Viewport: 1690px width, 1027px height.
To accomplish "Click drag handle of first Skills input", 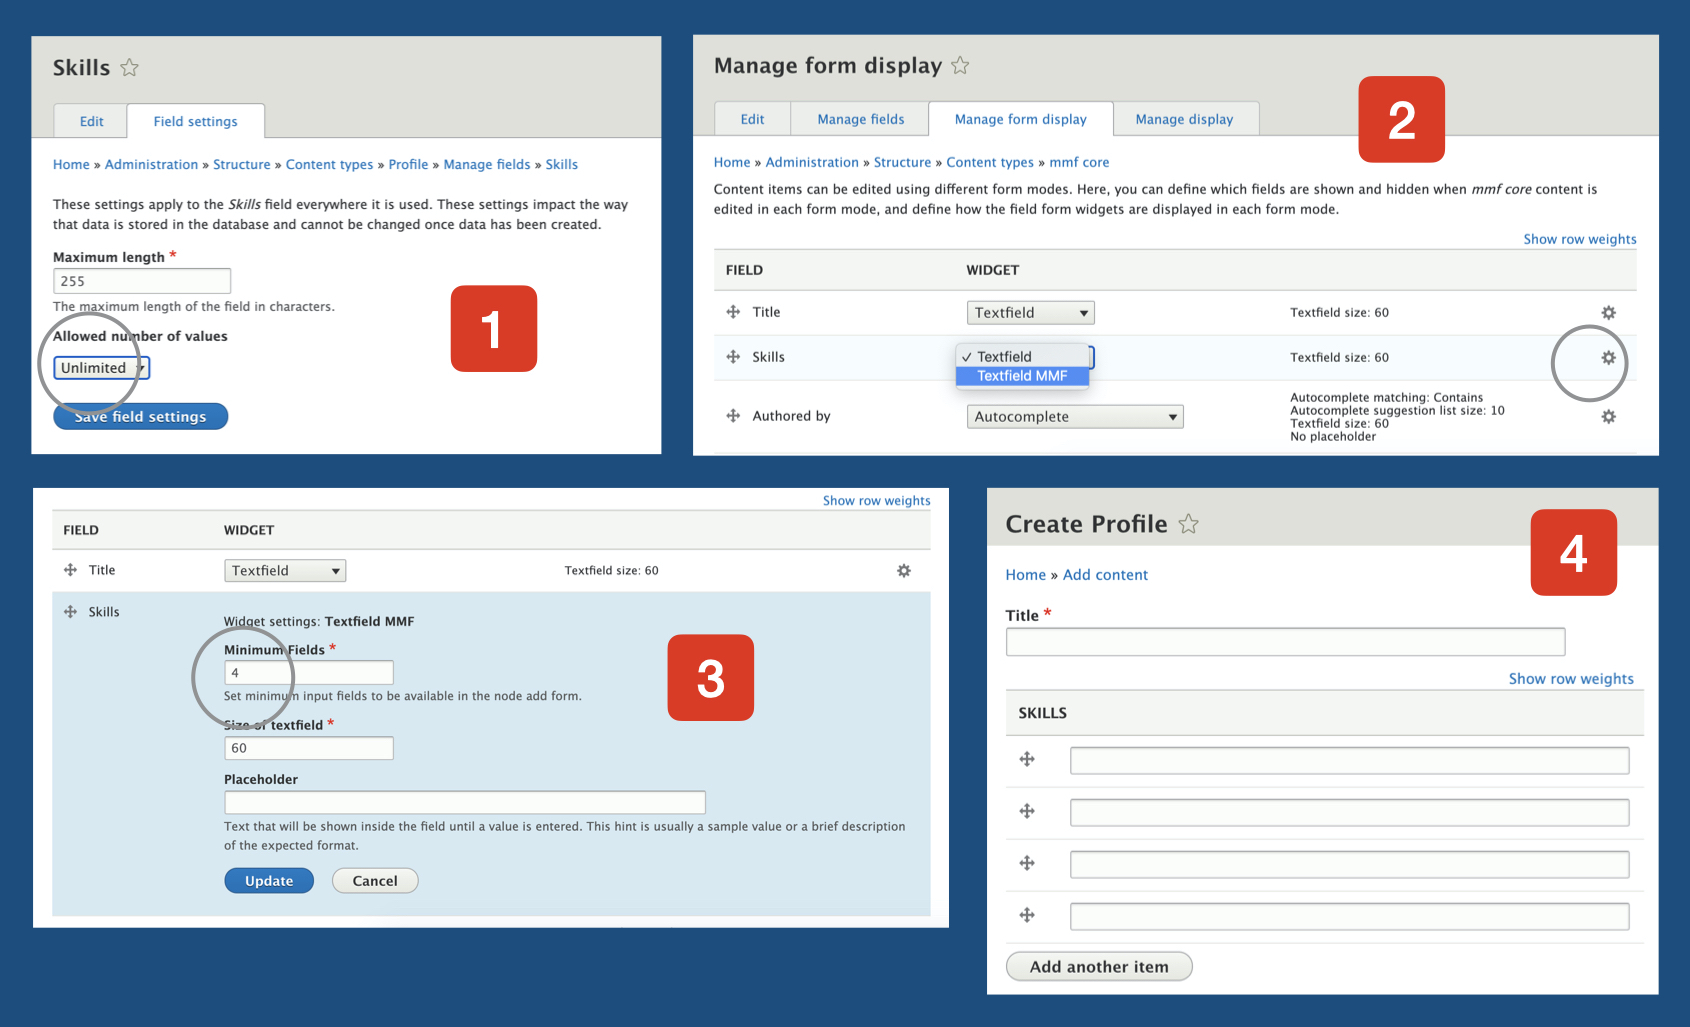I will [1027, 760].
